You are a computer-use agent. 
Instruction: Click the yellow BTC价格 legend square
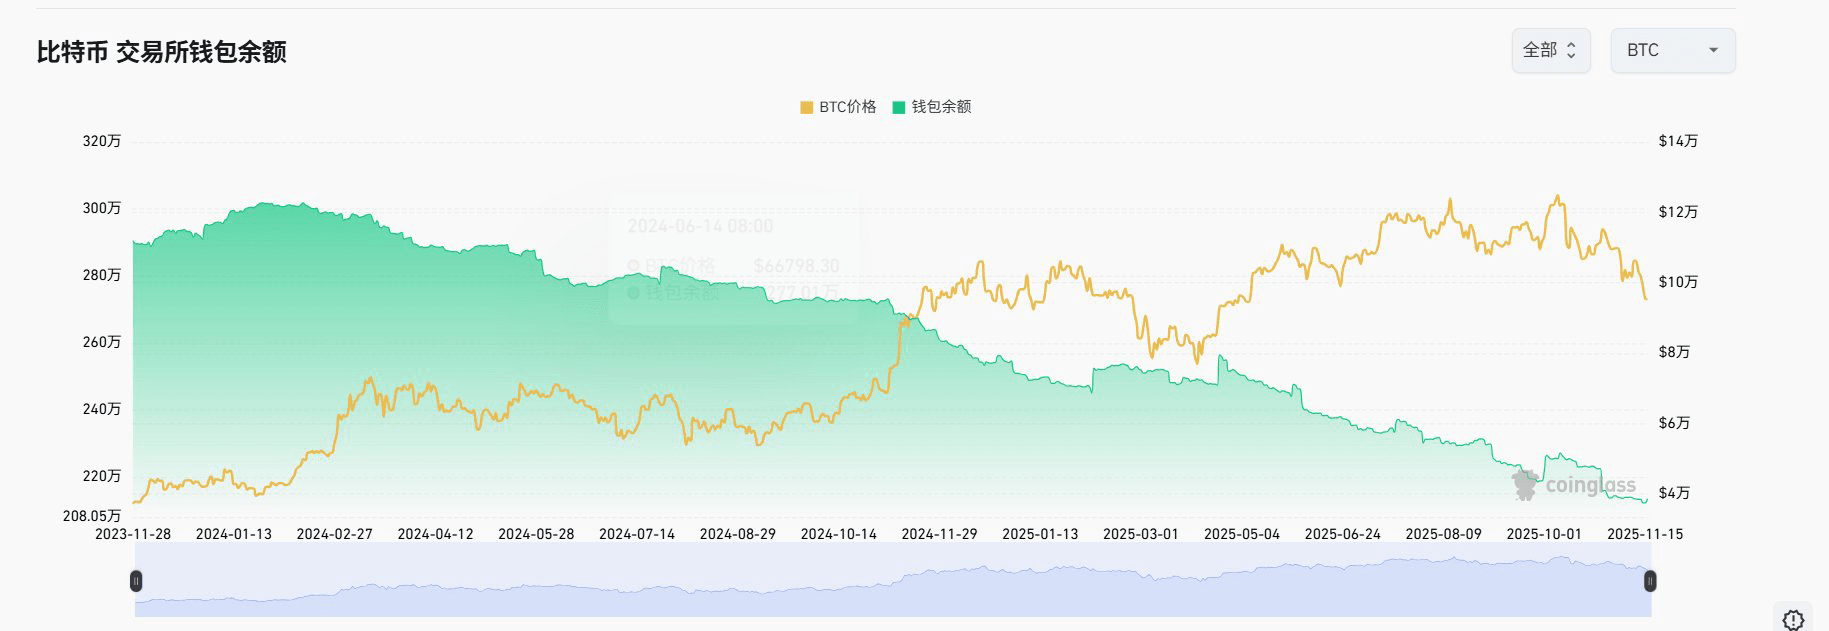click(806, 107)
